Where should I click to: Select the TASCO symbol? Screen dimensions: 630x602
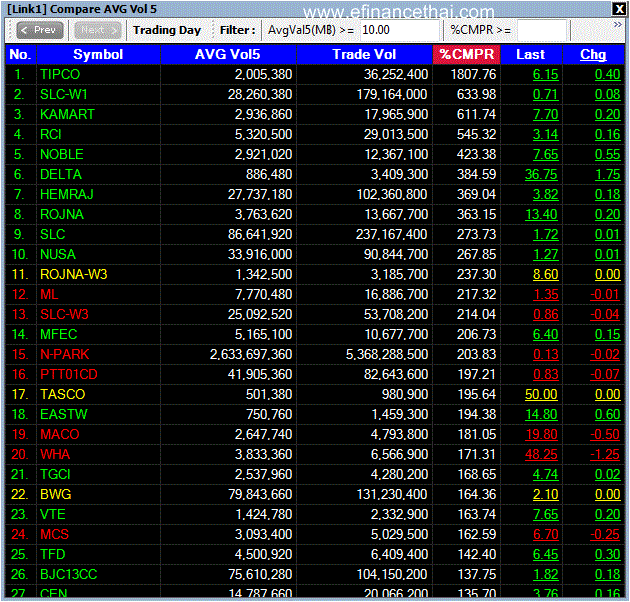coord(63,394)
